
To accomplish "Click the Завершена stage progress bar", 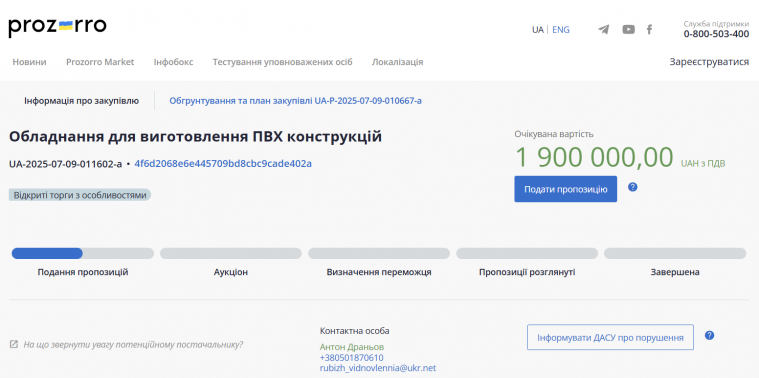I will click(x=675, y=254).
